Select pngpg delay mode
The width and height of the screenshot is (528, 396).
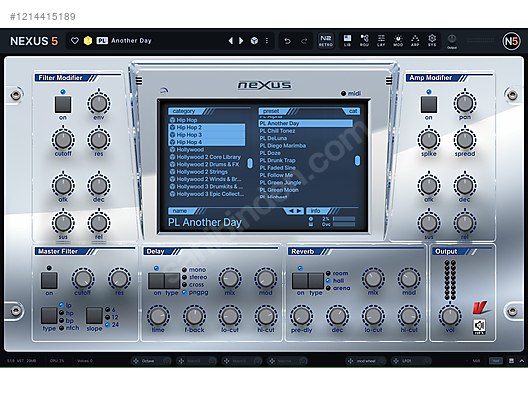pyautogui.click(x=195, y=292)
